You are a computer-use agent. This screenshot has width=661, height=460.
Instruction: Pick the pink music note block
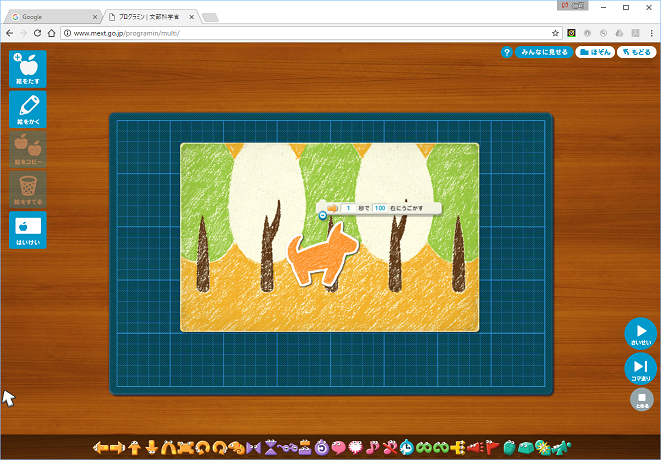pos(373,447)
